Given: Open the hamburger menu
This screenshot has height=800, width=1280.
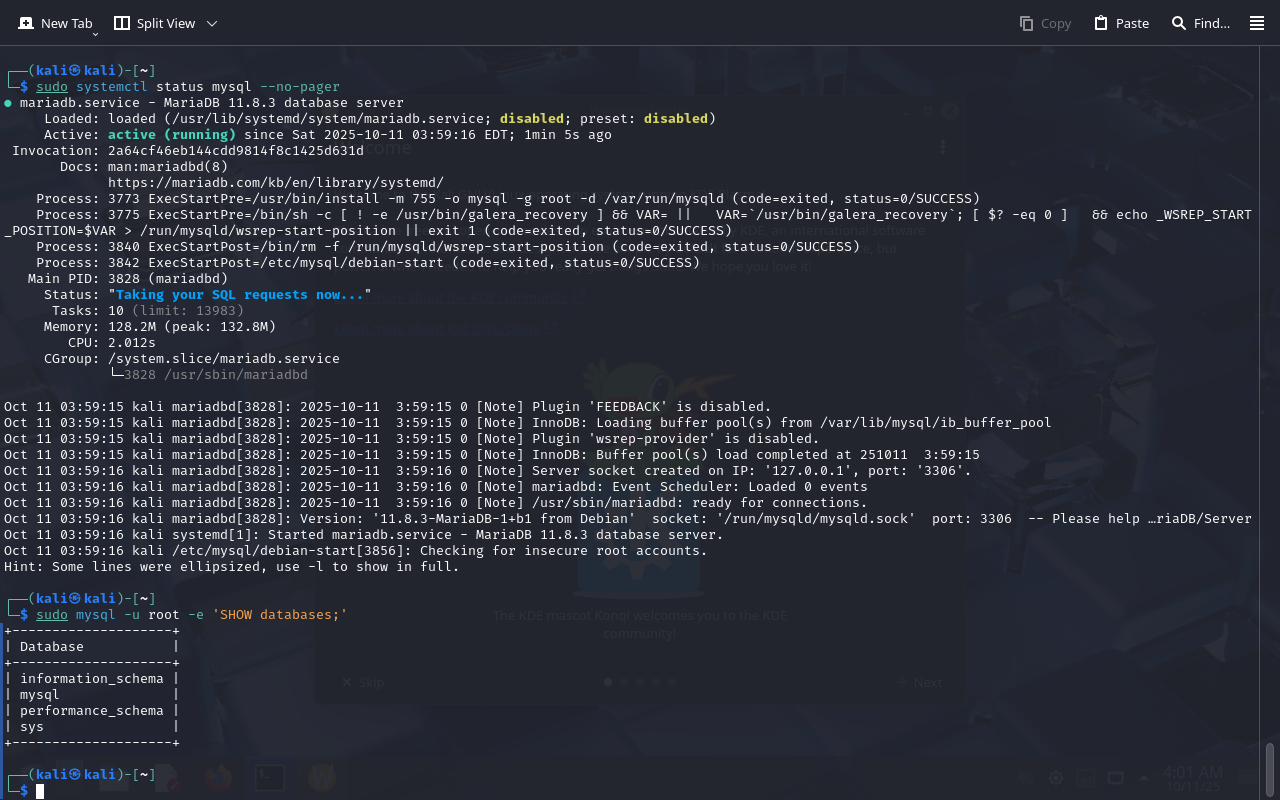Looking at the screenshot, I should click(1257, 23).
